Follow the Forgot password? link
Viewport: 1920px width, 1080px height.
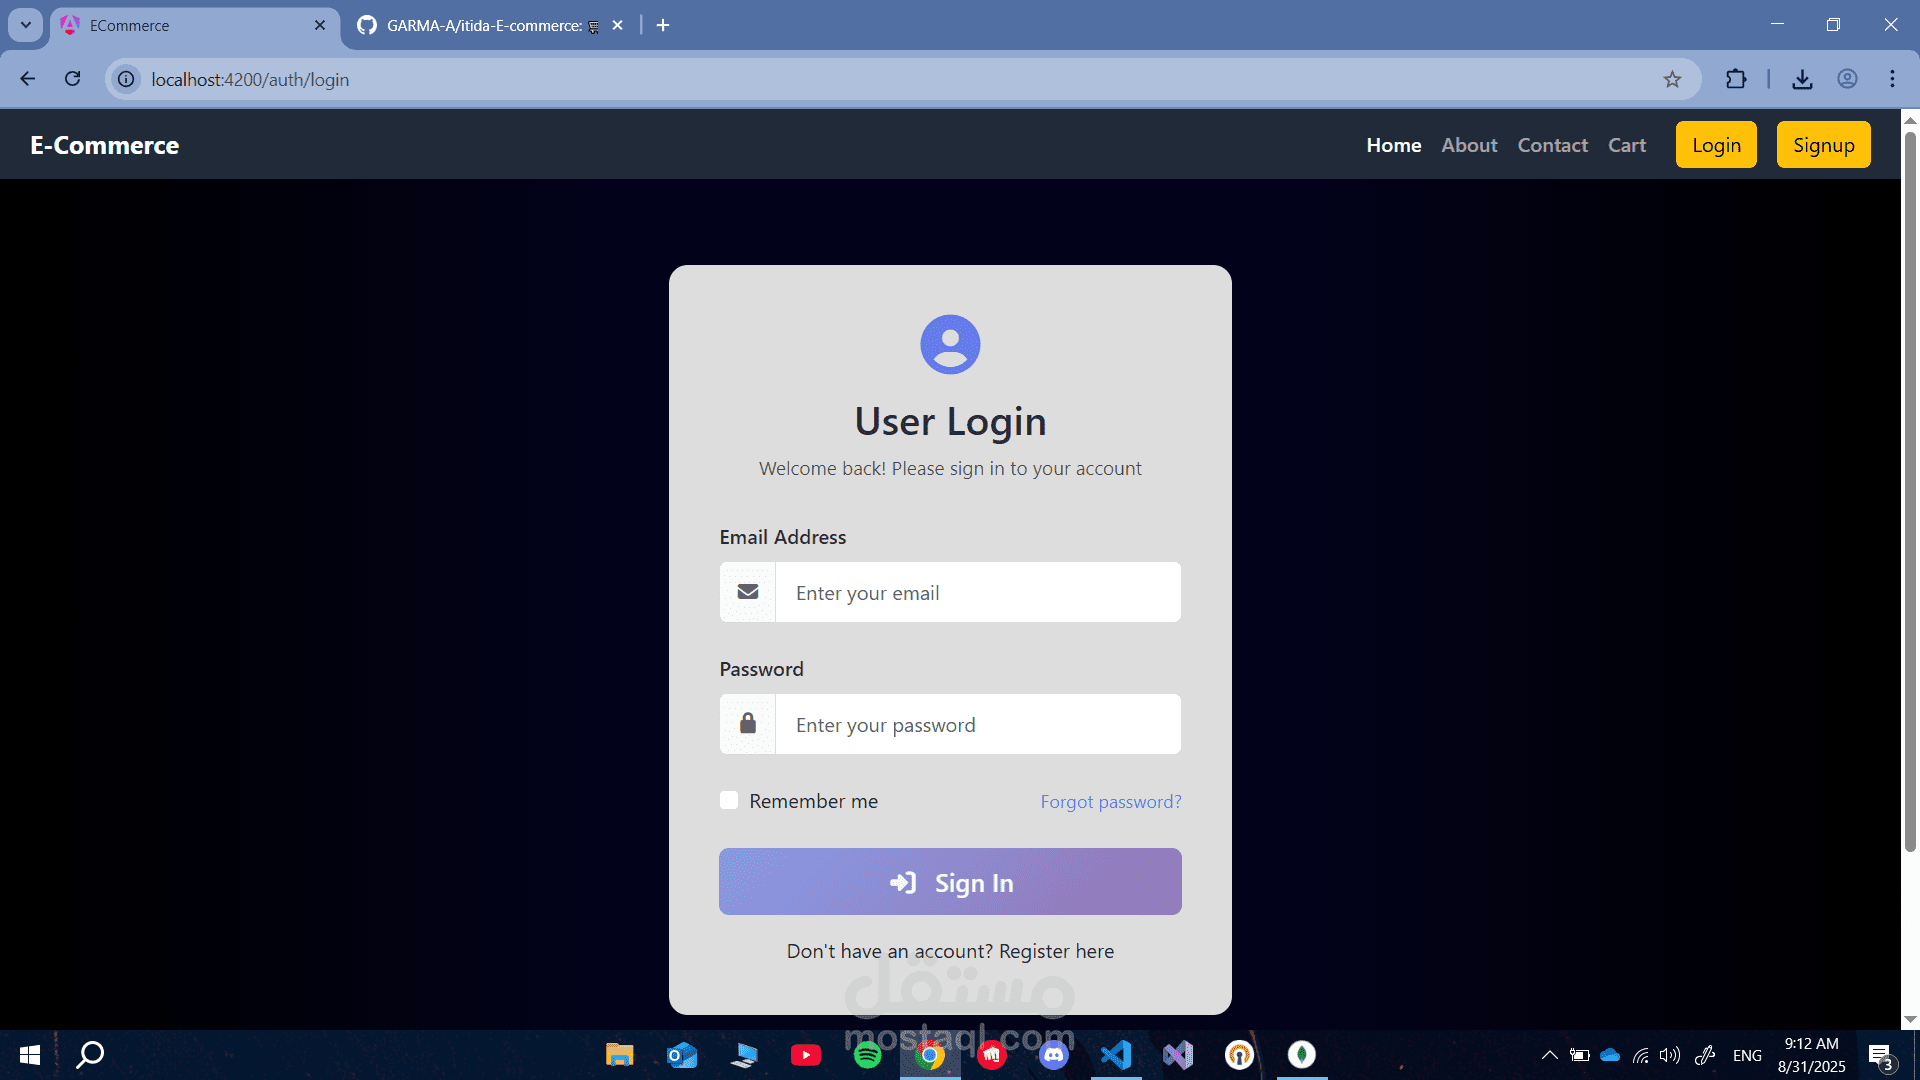(1110, 802)
